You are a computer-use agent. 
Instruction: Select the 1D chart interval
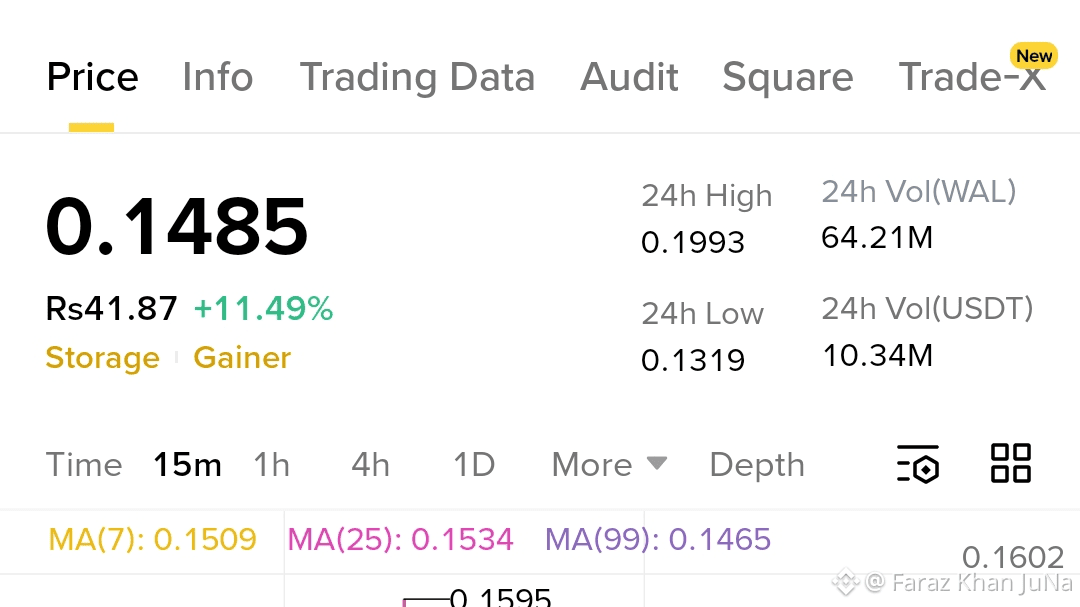tap(474, 465)
